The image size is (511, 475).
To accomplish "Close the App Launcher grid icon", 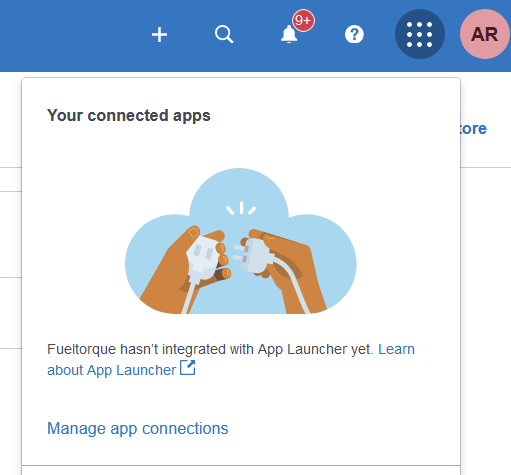I will [x=420, y=34].
